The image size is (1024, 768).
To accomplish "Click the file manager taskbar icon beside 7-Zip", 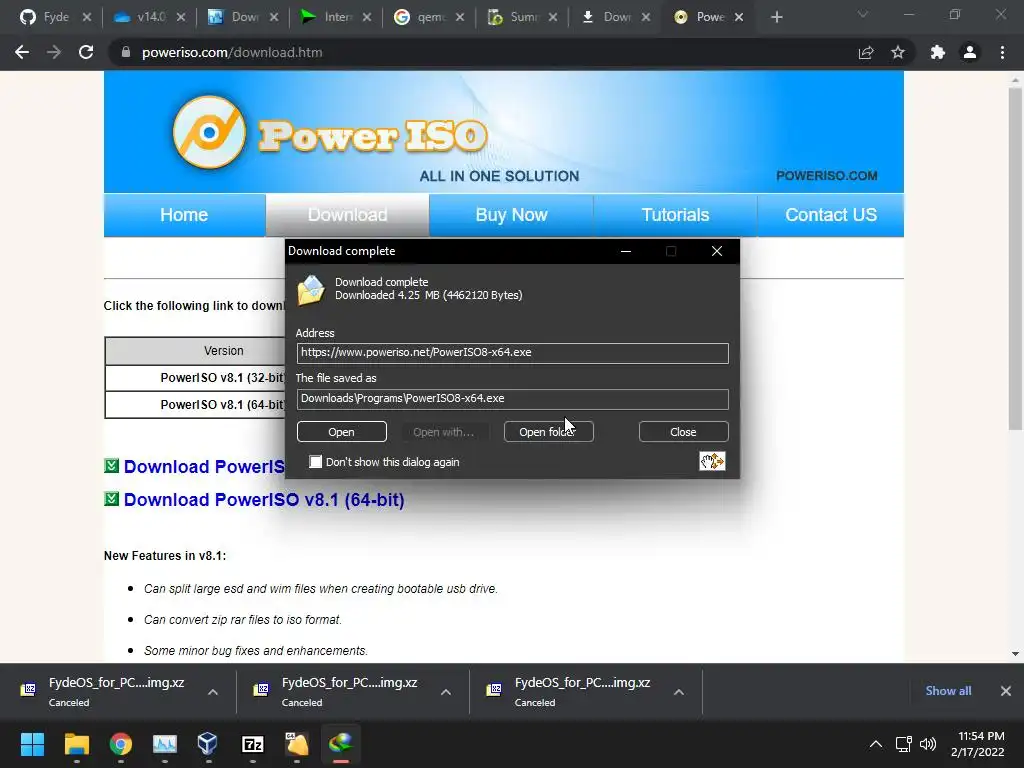I will [x=296, y=744].
